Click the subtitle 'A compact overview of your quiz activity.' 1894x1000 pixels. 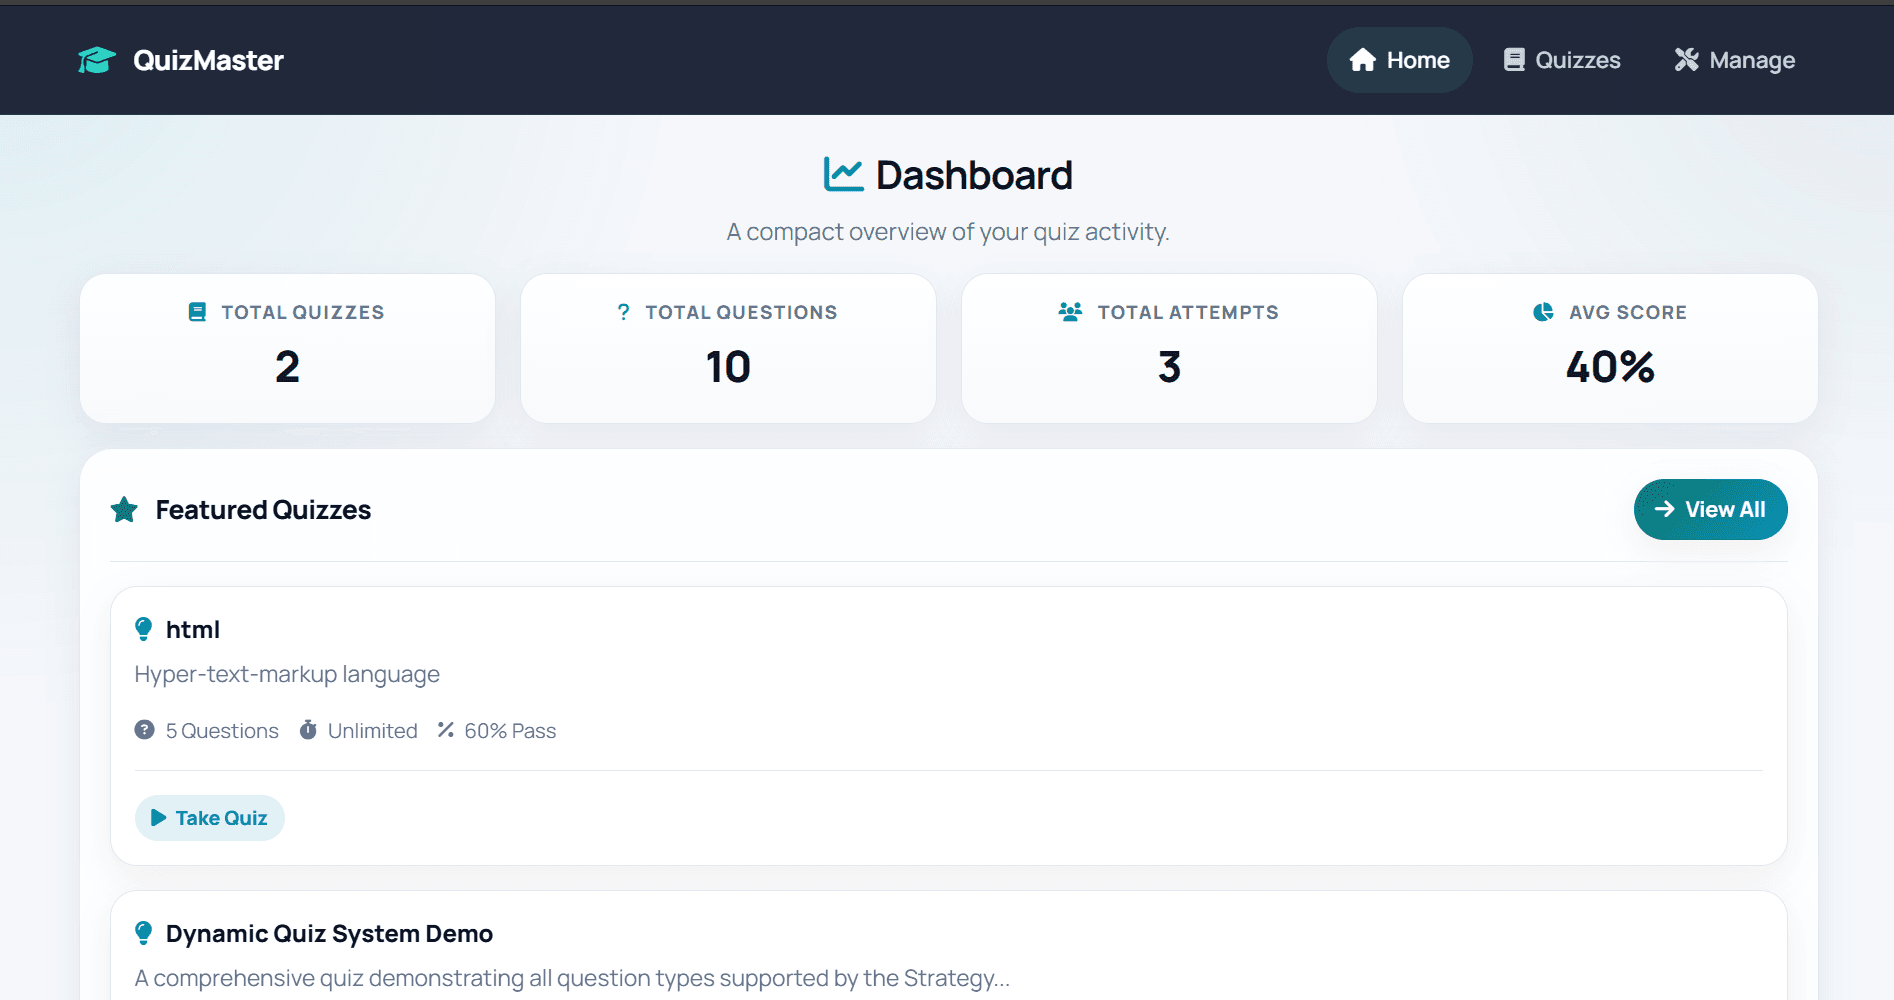[948, 232]
